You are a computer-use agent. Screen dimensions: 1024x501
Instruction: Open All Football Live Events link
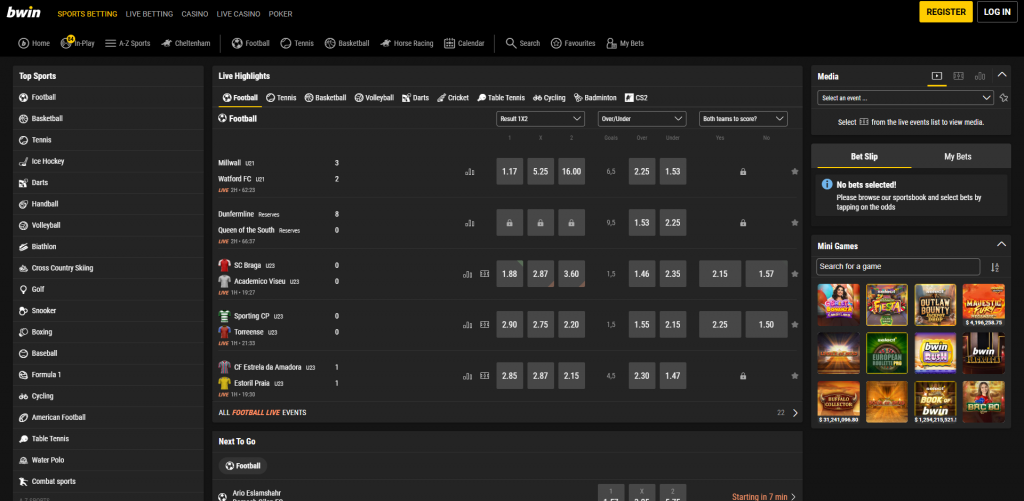263,413
